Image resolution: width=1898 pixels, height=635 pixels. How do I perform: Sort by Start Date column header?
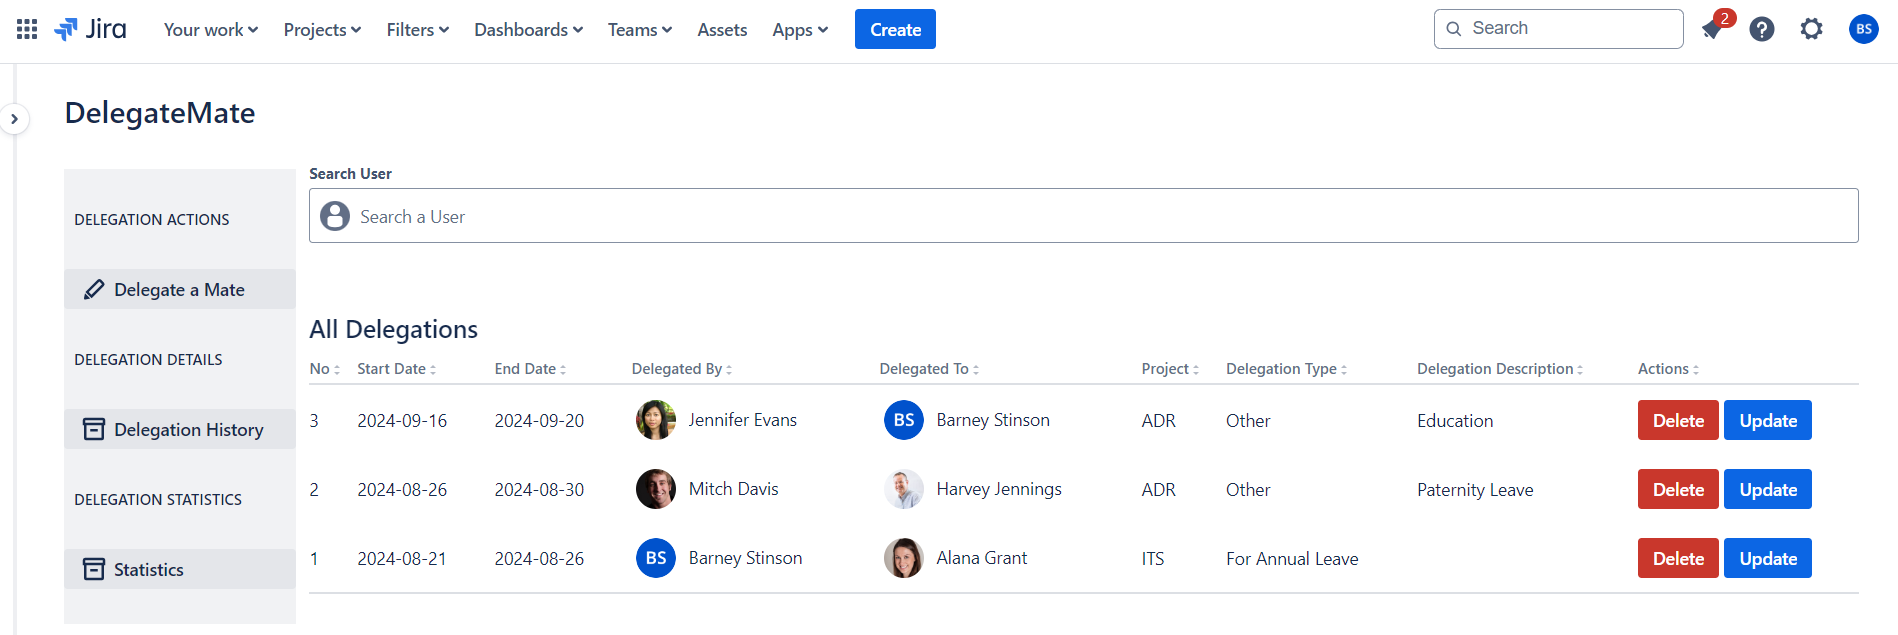[397, 369]
